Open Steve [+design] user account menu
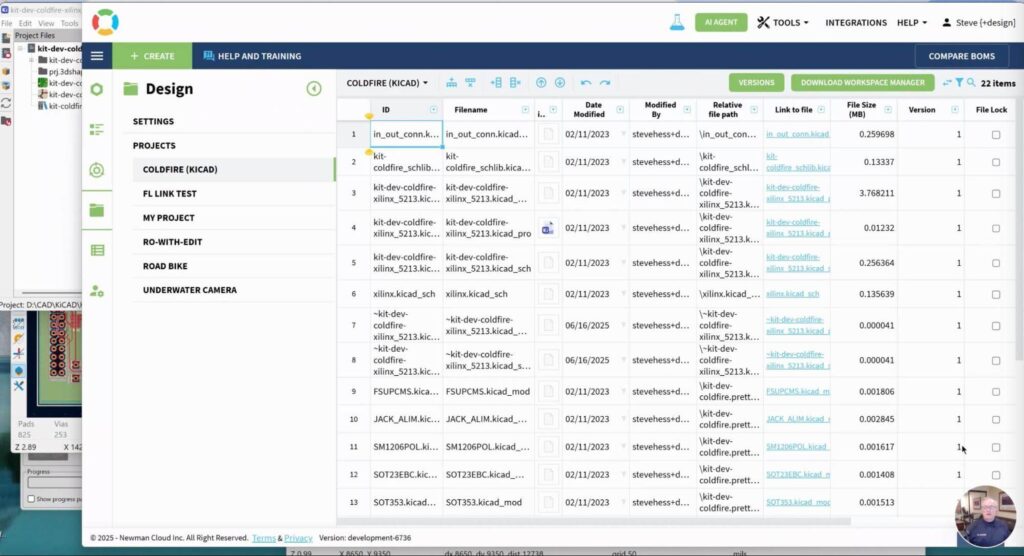Image resolution: width=1024 pixels, height=556 pixels. pos(978,22)
